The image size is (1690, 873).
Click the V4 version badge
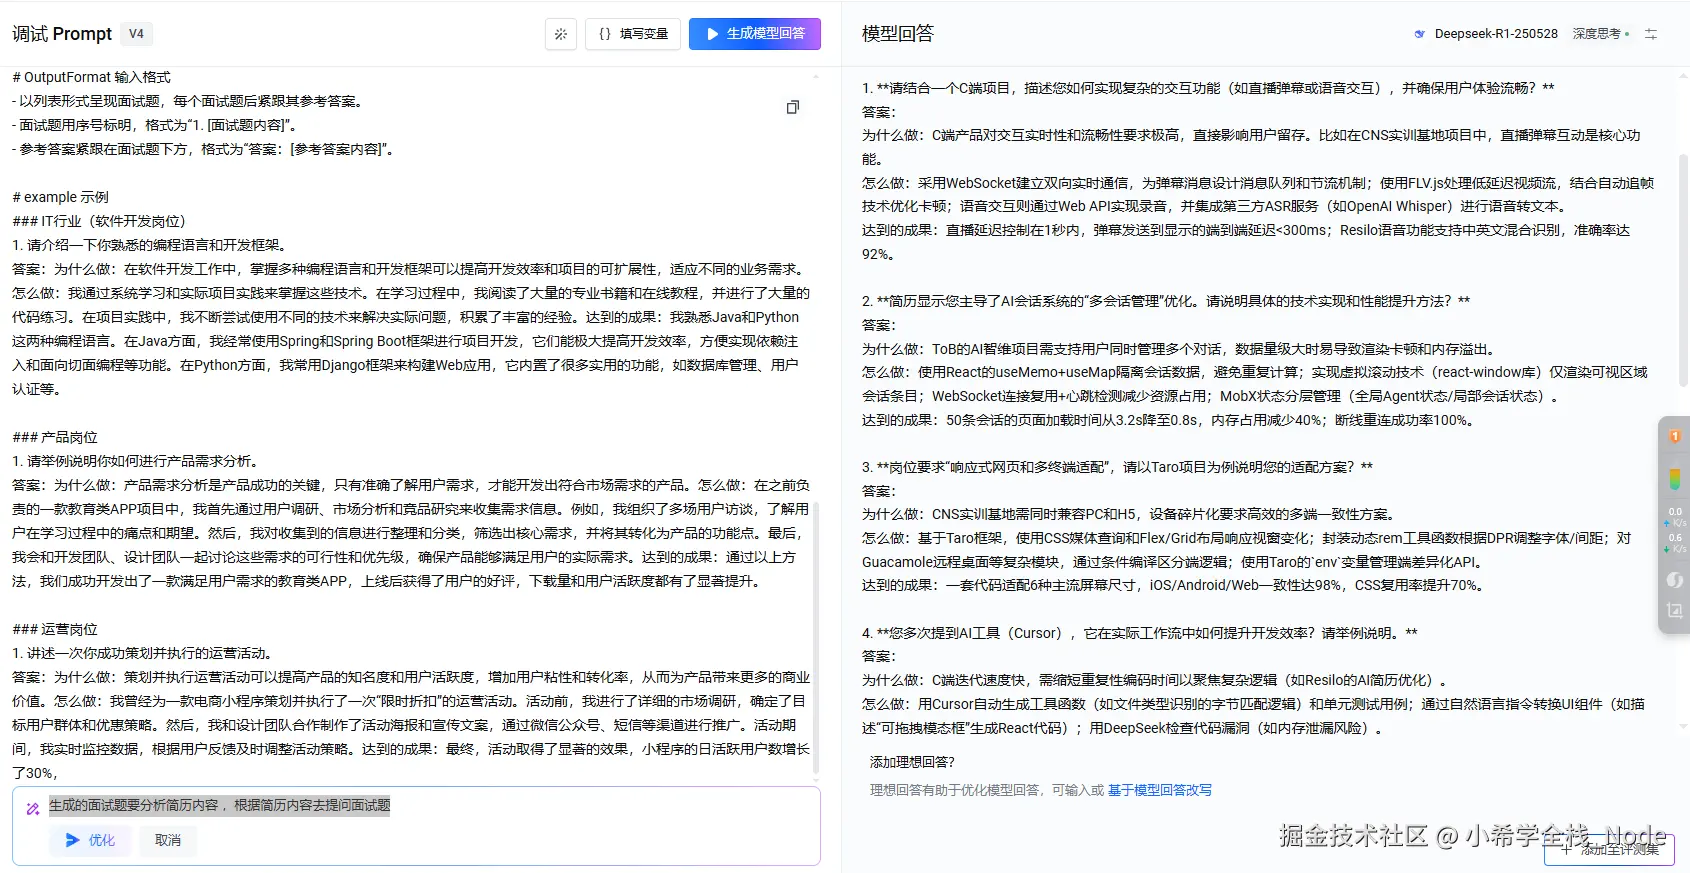tap(136, 34)
